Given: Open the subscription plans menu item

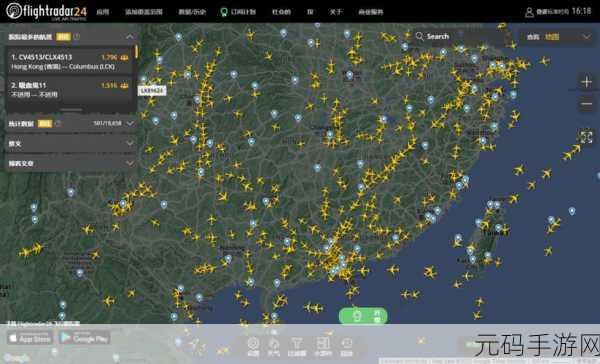Looking at the screenshot, I should (x=238, y=12).
